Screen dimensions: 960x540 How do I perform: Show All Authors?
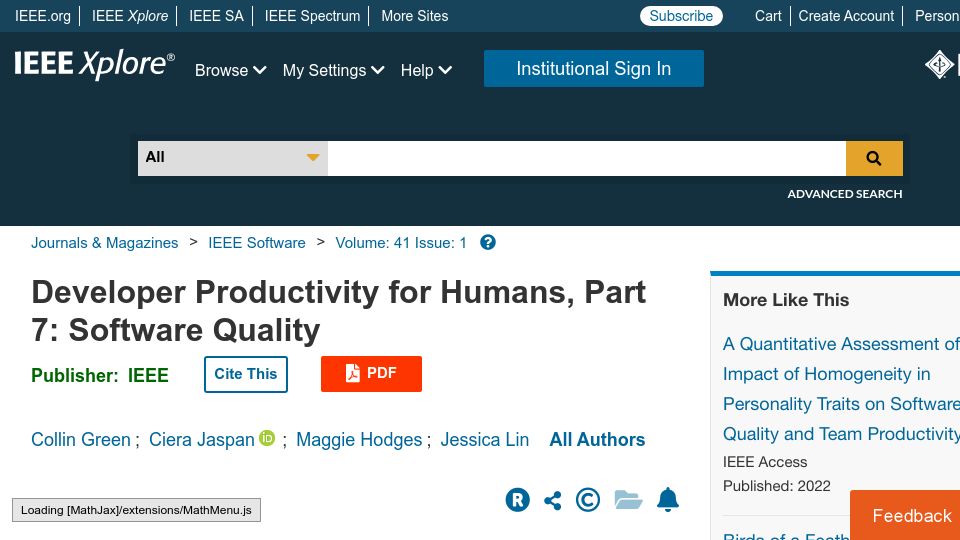click(x=597, y=440)
